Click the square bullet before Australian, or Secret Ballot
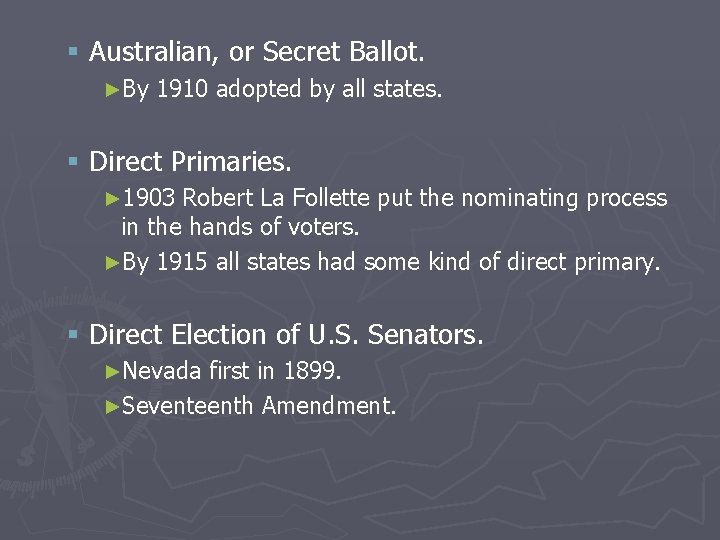The width and height of the screenshot is (720, 540). click(x=74, y=51)
